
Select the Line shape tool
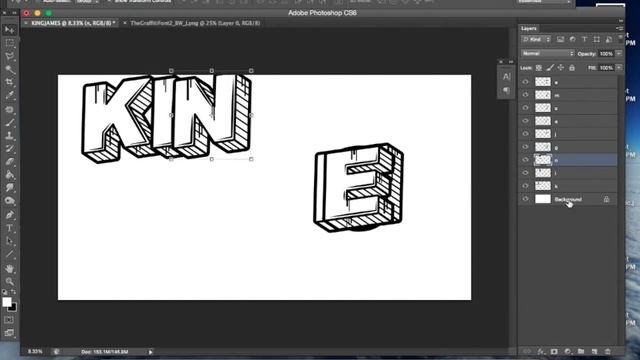click(9, 254)
